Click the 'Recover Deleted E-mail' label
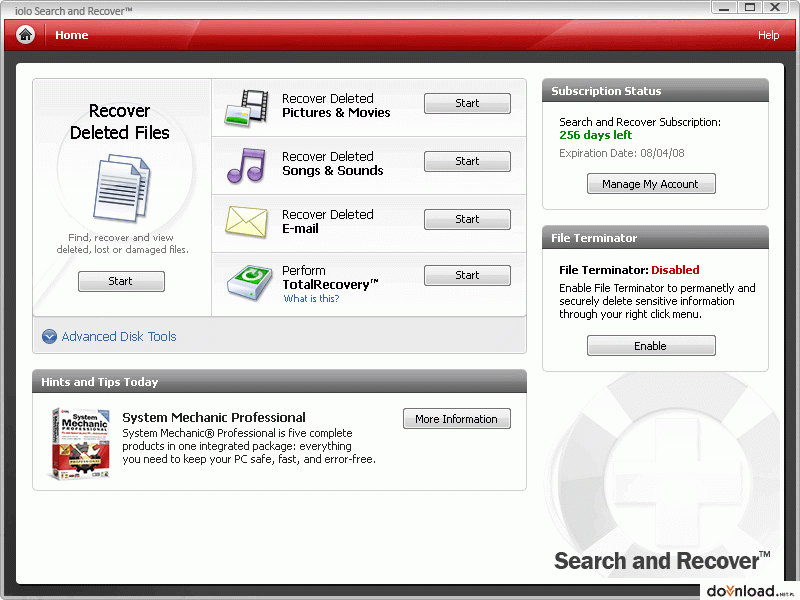The width and height of the screenshot is (800, 600). click(328, 221)
